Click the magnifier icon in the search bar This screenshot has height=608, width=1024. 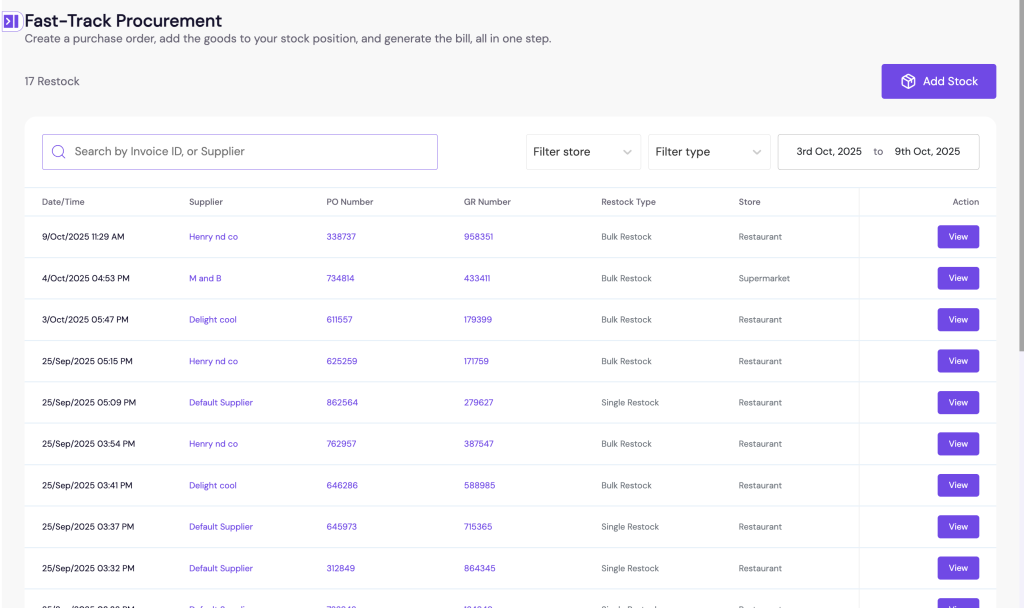click(59, 152)
